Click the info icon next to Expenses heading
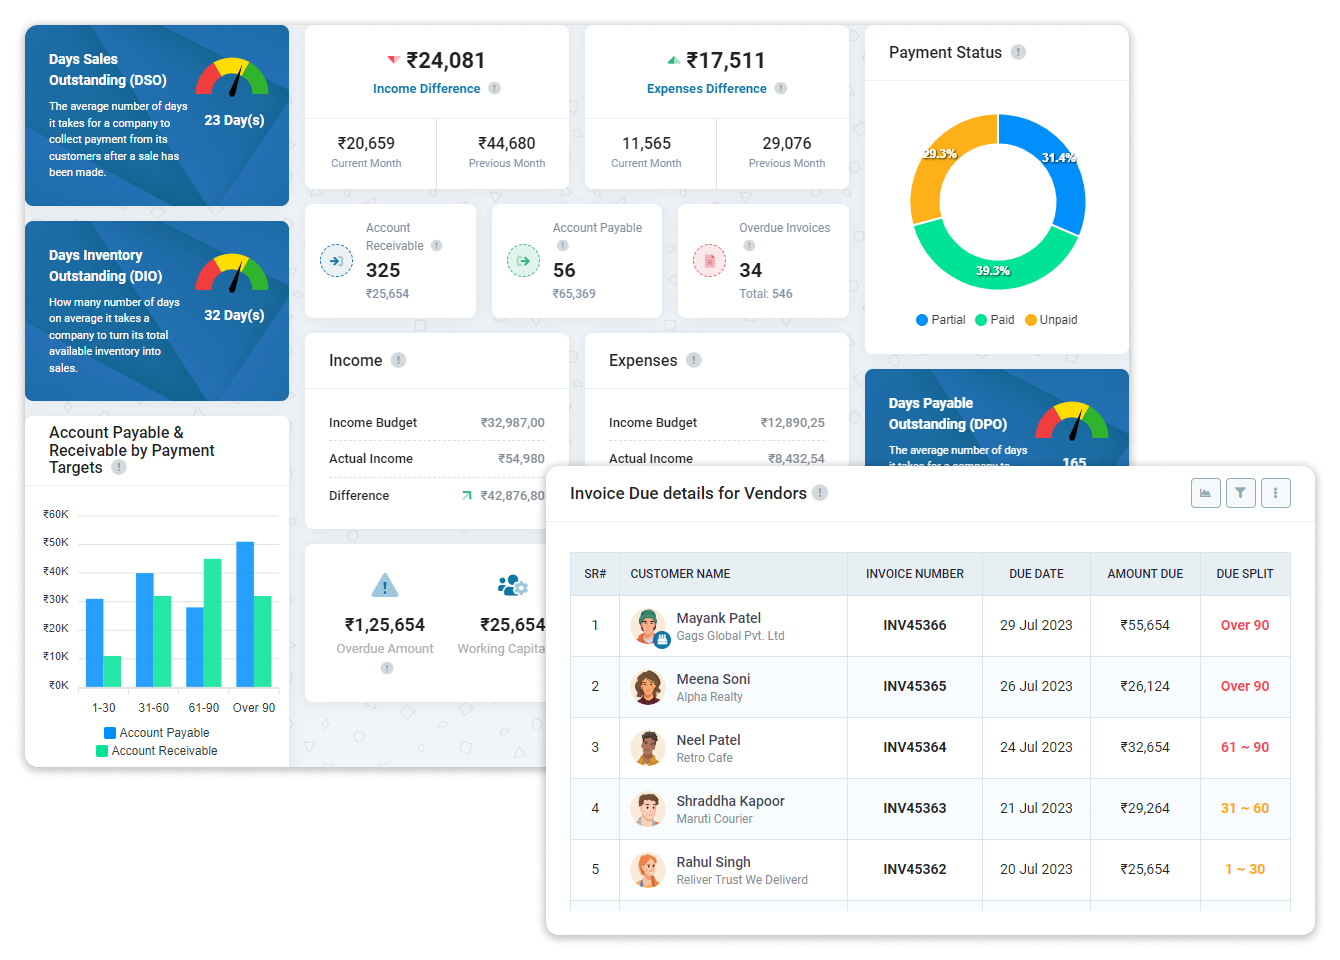This screenshot has height=960, width=1340. click(693, 360)
